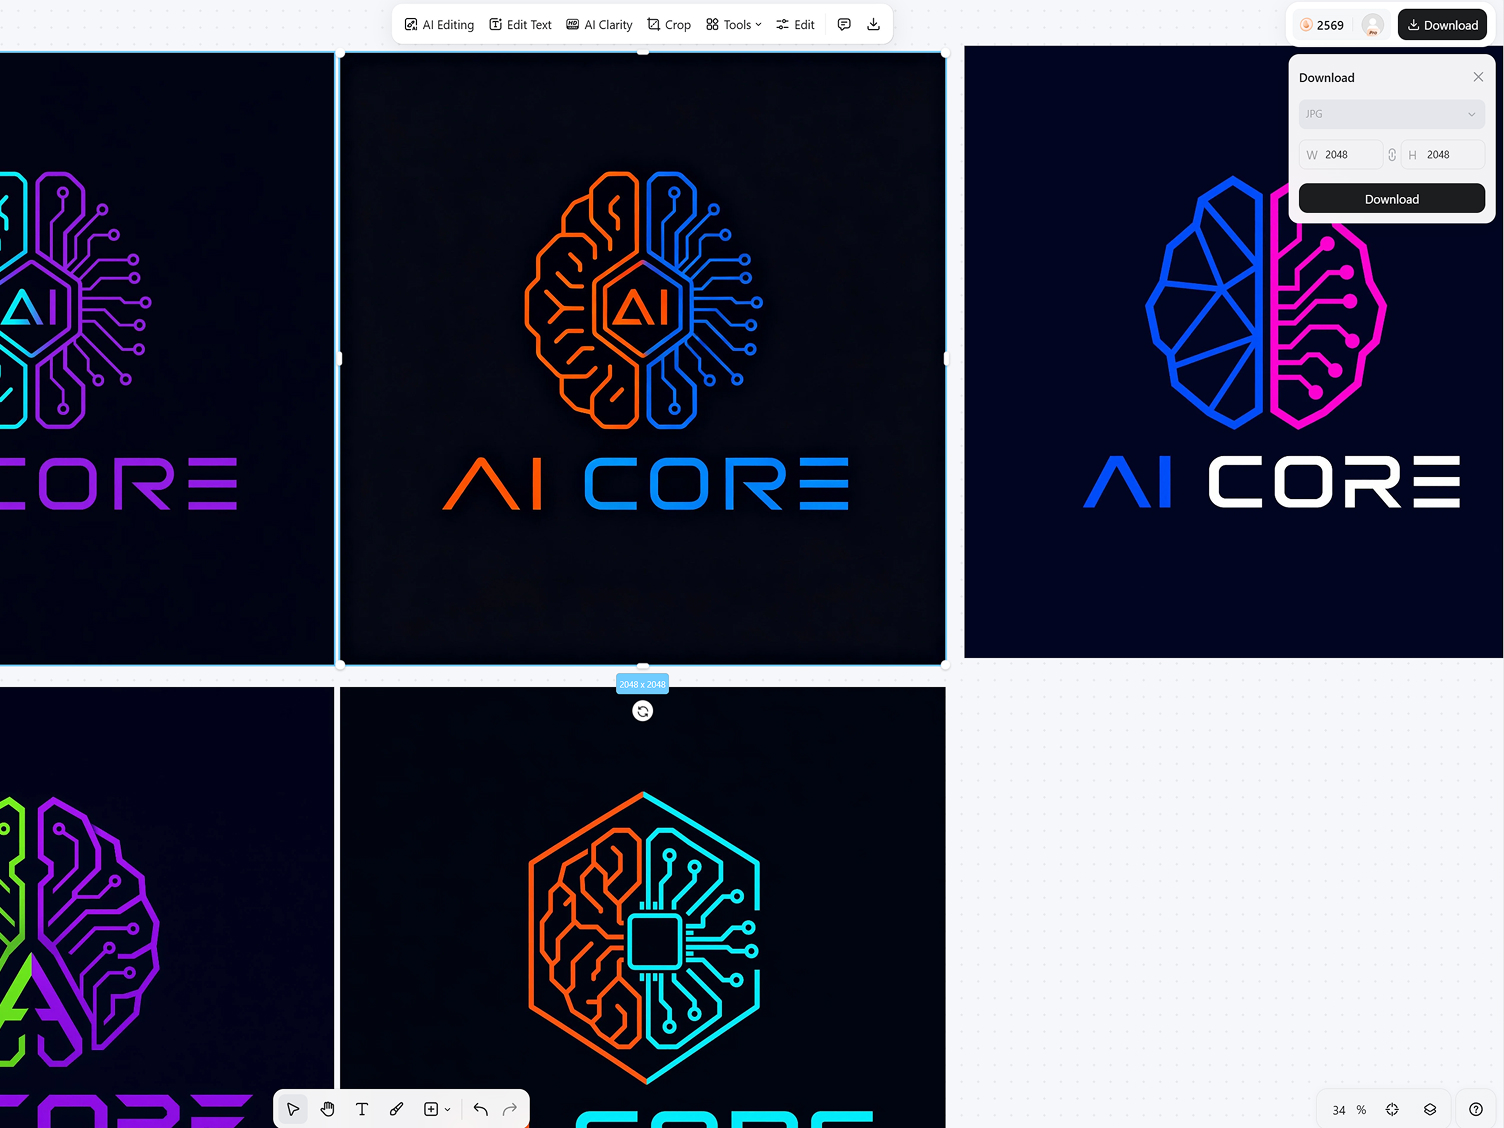Click the download arrow icon in toolbar
Viewport: 1504px width, 1128px height.
tap(873, 24)
